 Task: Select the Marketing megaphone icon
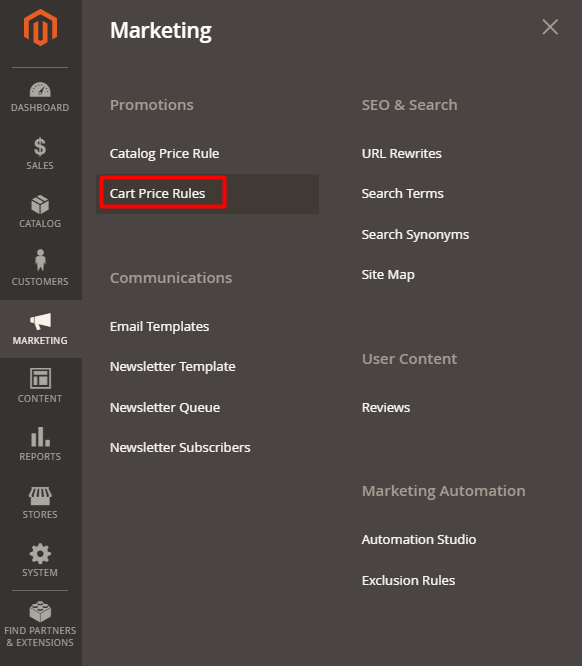[40, 321]
